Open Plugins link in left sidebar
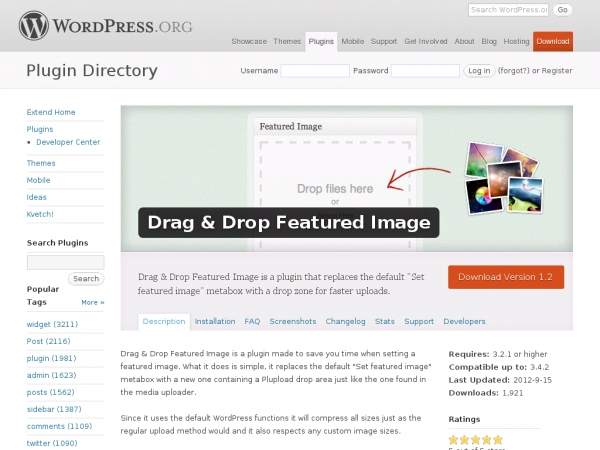600x450 pixels. pyautogui.click(x=40, y=129)
